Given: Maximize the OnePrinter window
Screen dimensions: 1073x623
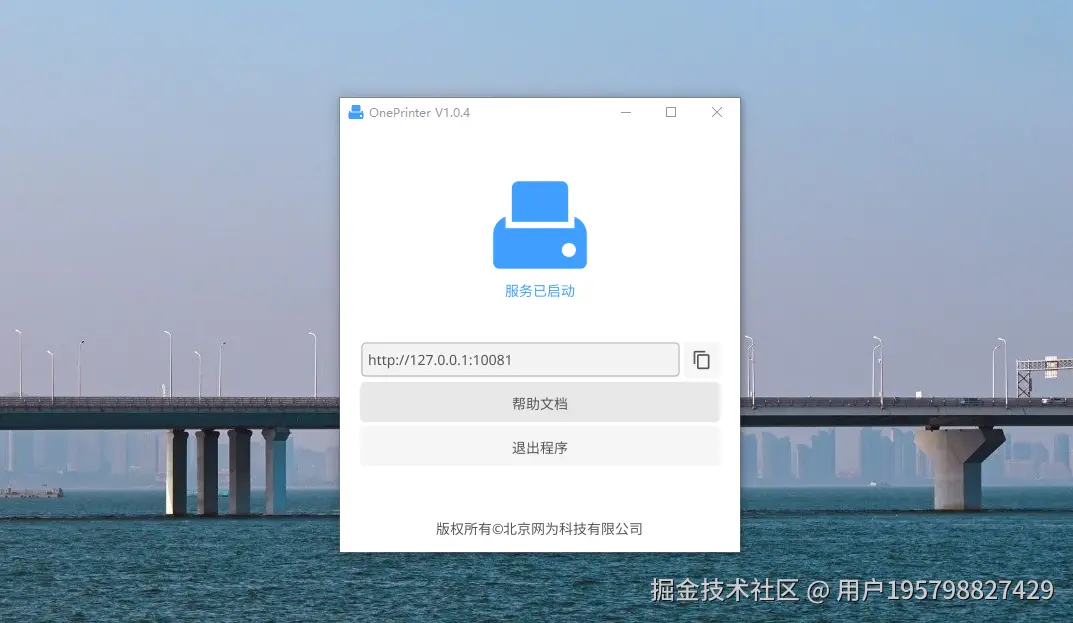Looking at the screenshot, I should (x=671, y=112).
